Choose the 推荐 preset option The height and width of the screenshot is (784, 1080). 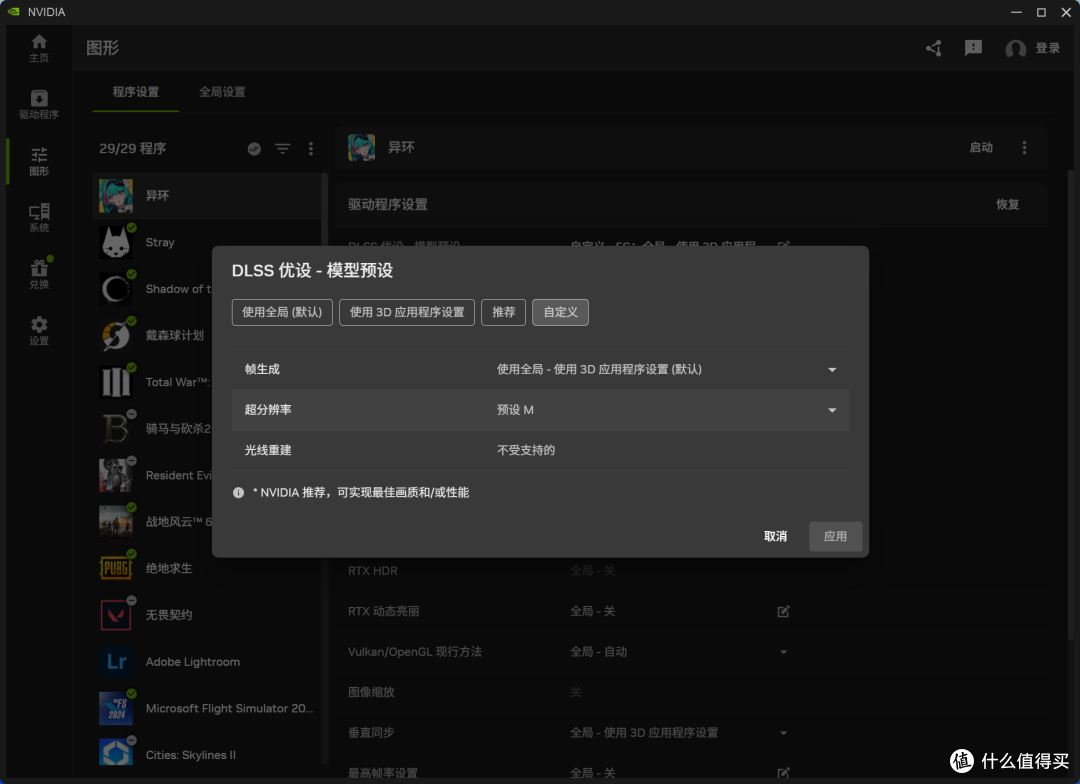(x=503, y=312)
